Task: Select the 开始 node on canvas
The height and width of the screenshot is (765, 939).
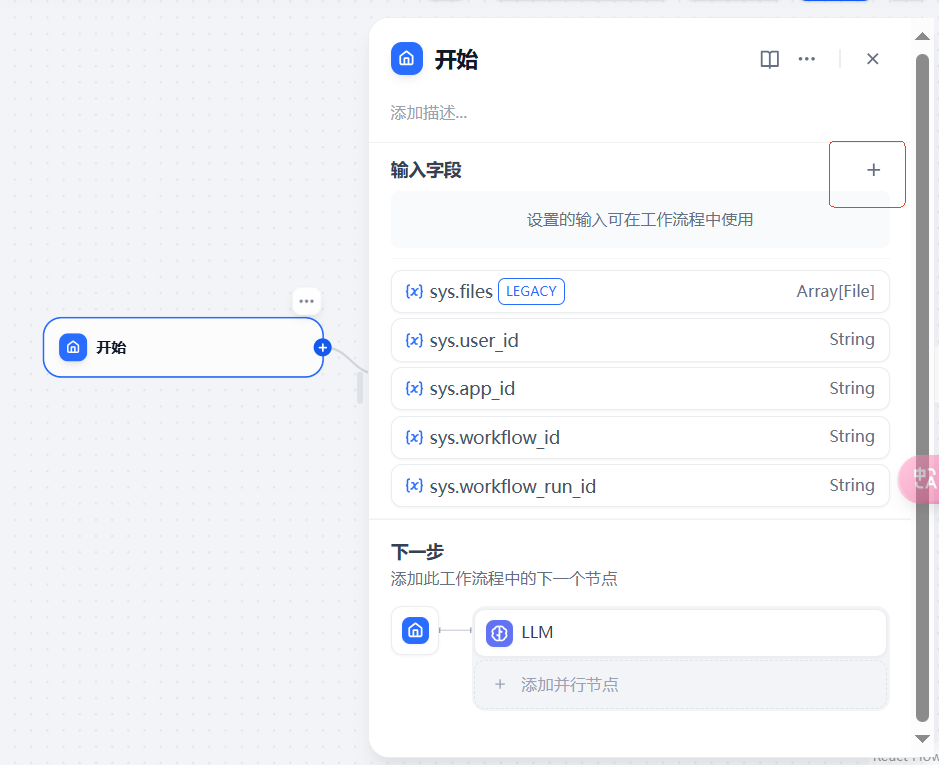Action: (x=180, y=348)
